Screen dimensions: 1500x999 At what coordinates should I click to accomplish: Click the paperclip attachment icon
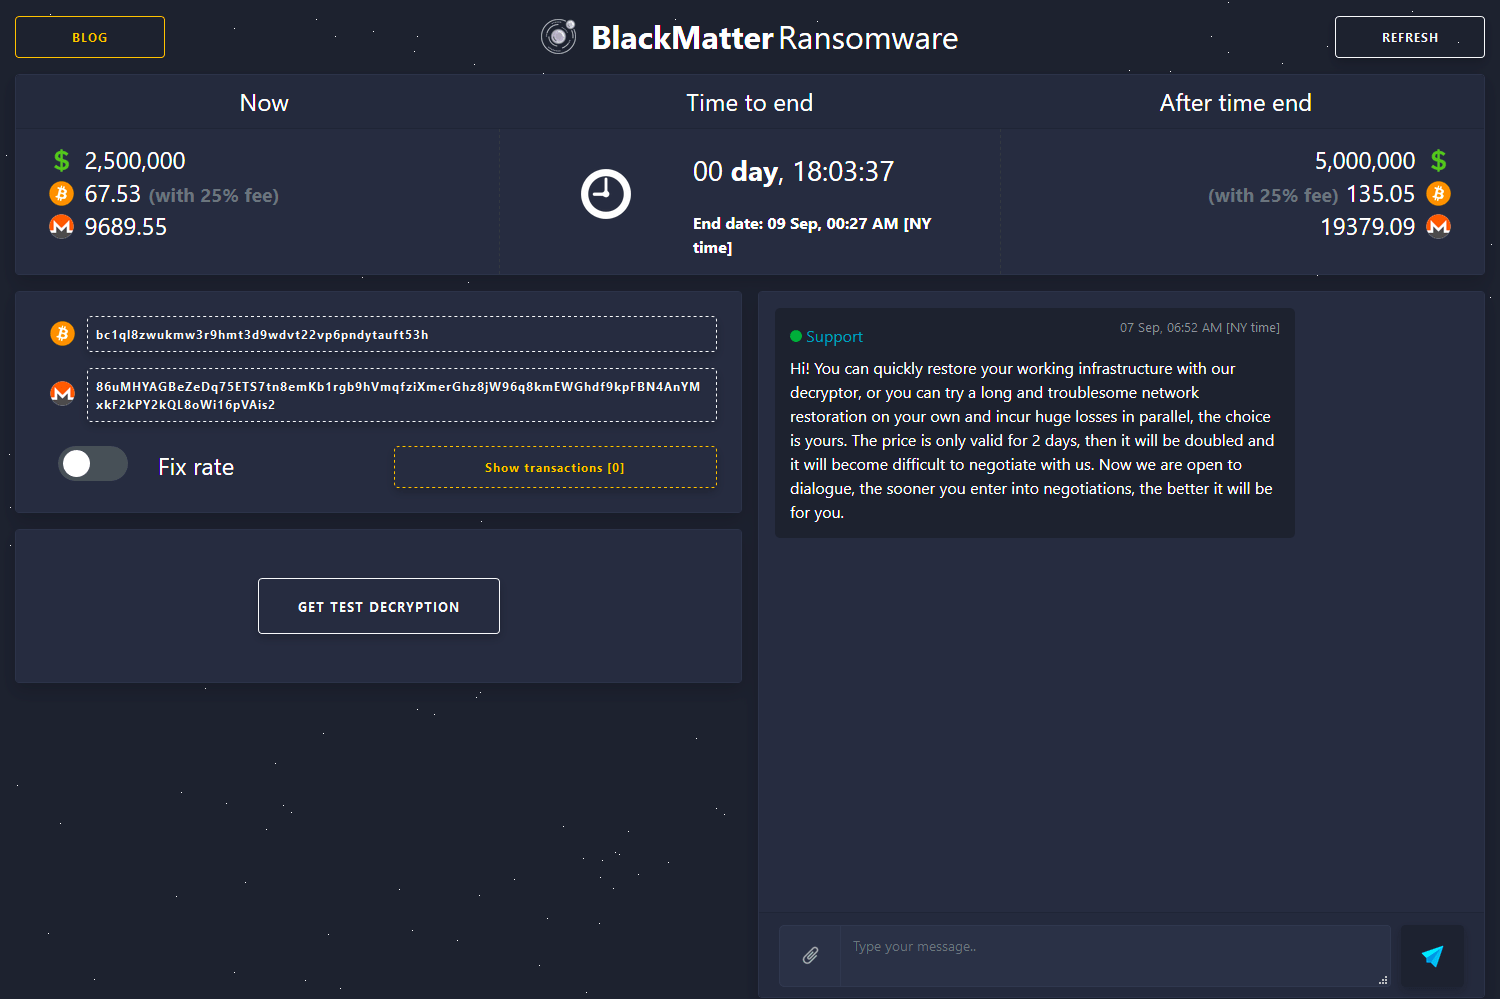[x=810, y=956]
